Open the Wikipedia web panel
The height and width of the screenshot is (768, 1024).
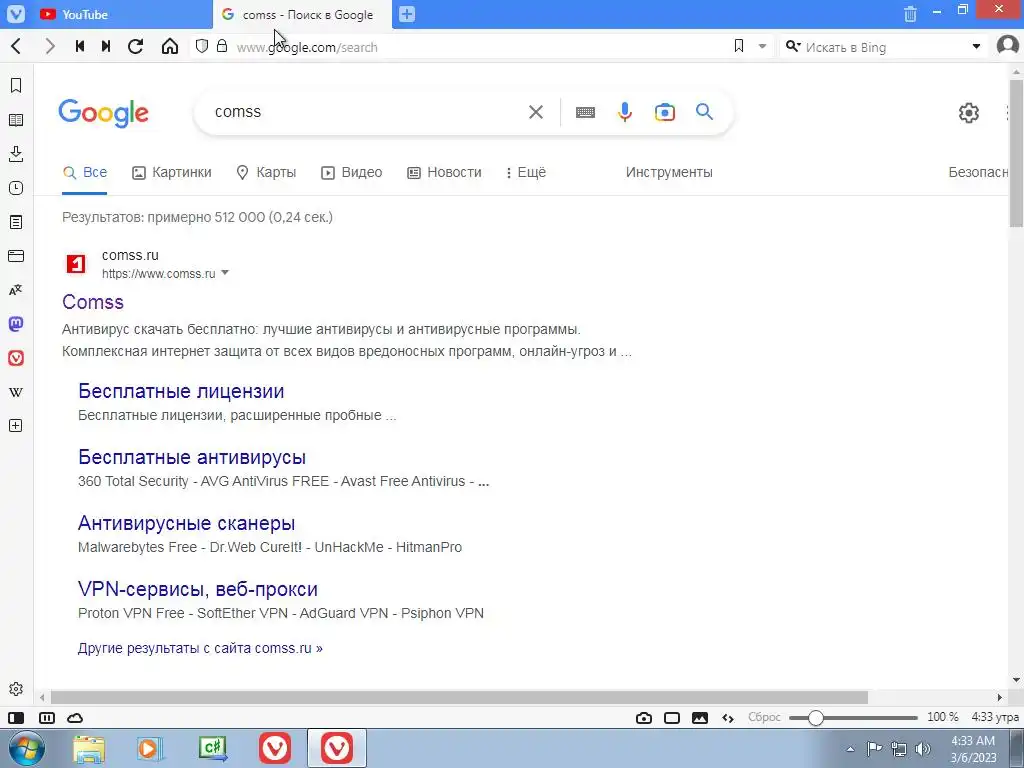coord(16,392)
